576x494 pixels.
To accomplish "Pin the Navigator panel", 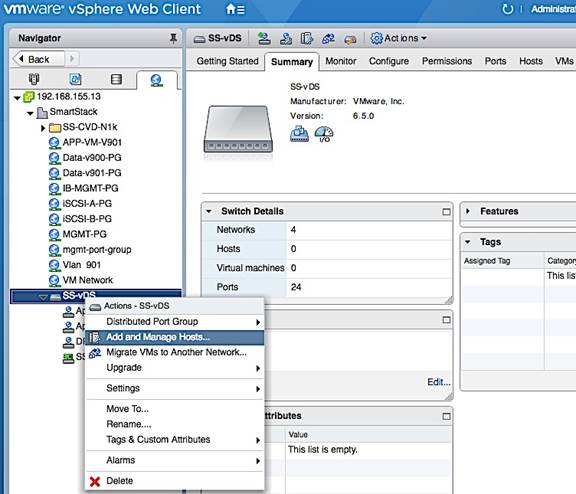I will (173, 38).
